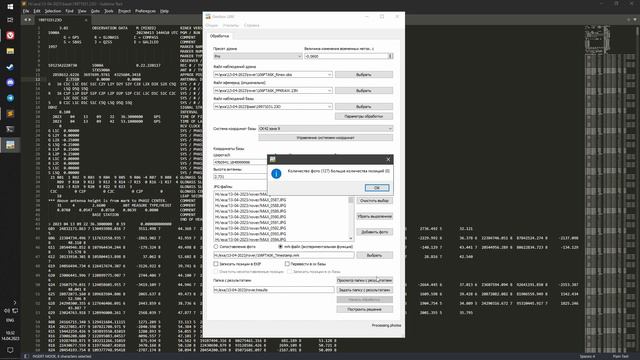Viewport: 640px width, 360px height.
Task: Click Plain Text syntax in Sublime status bar
Action: tap(620, 356)
